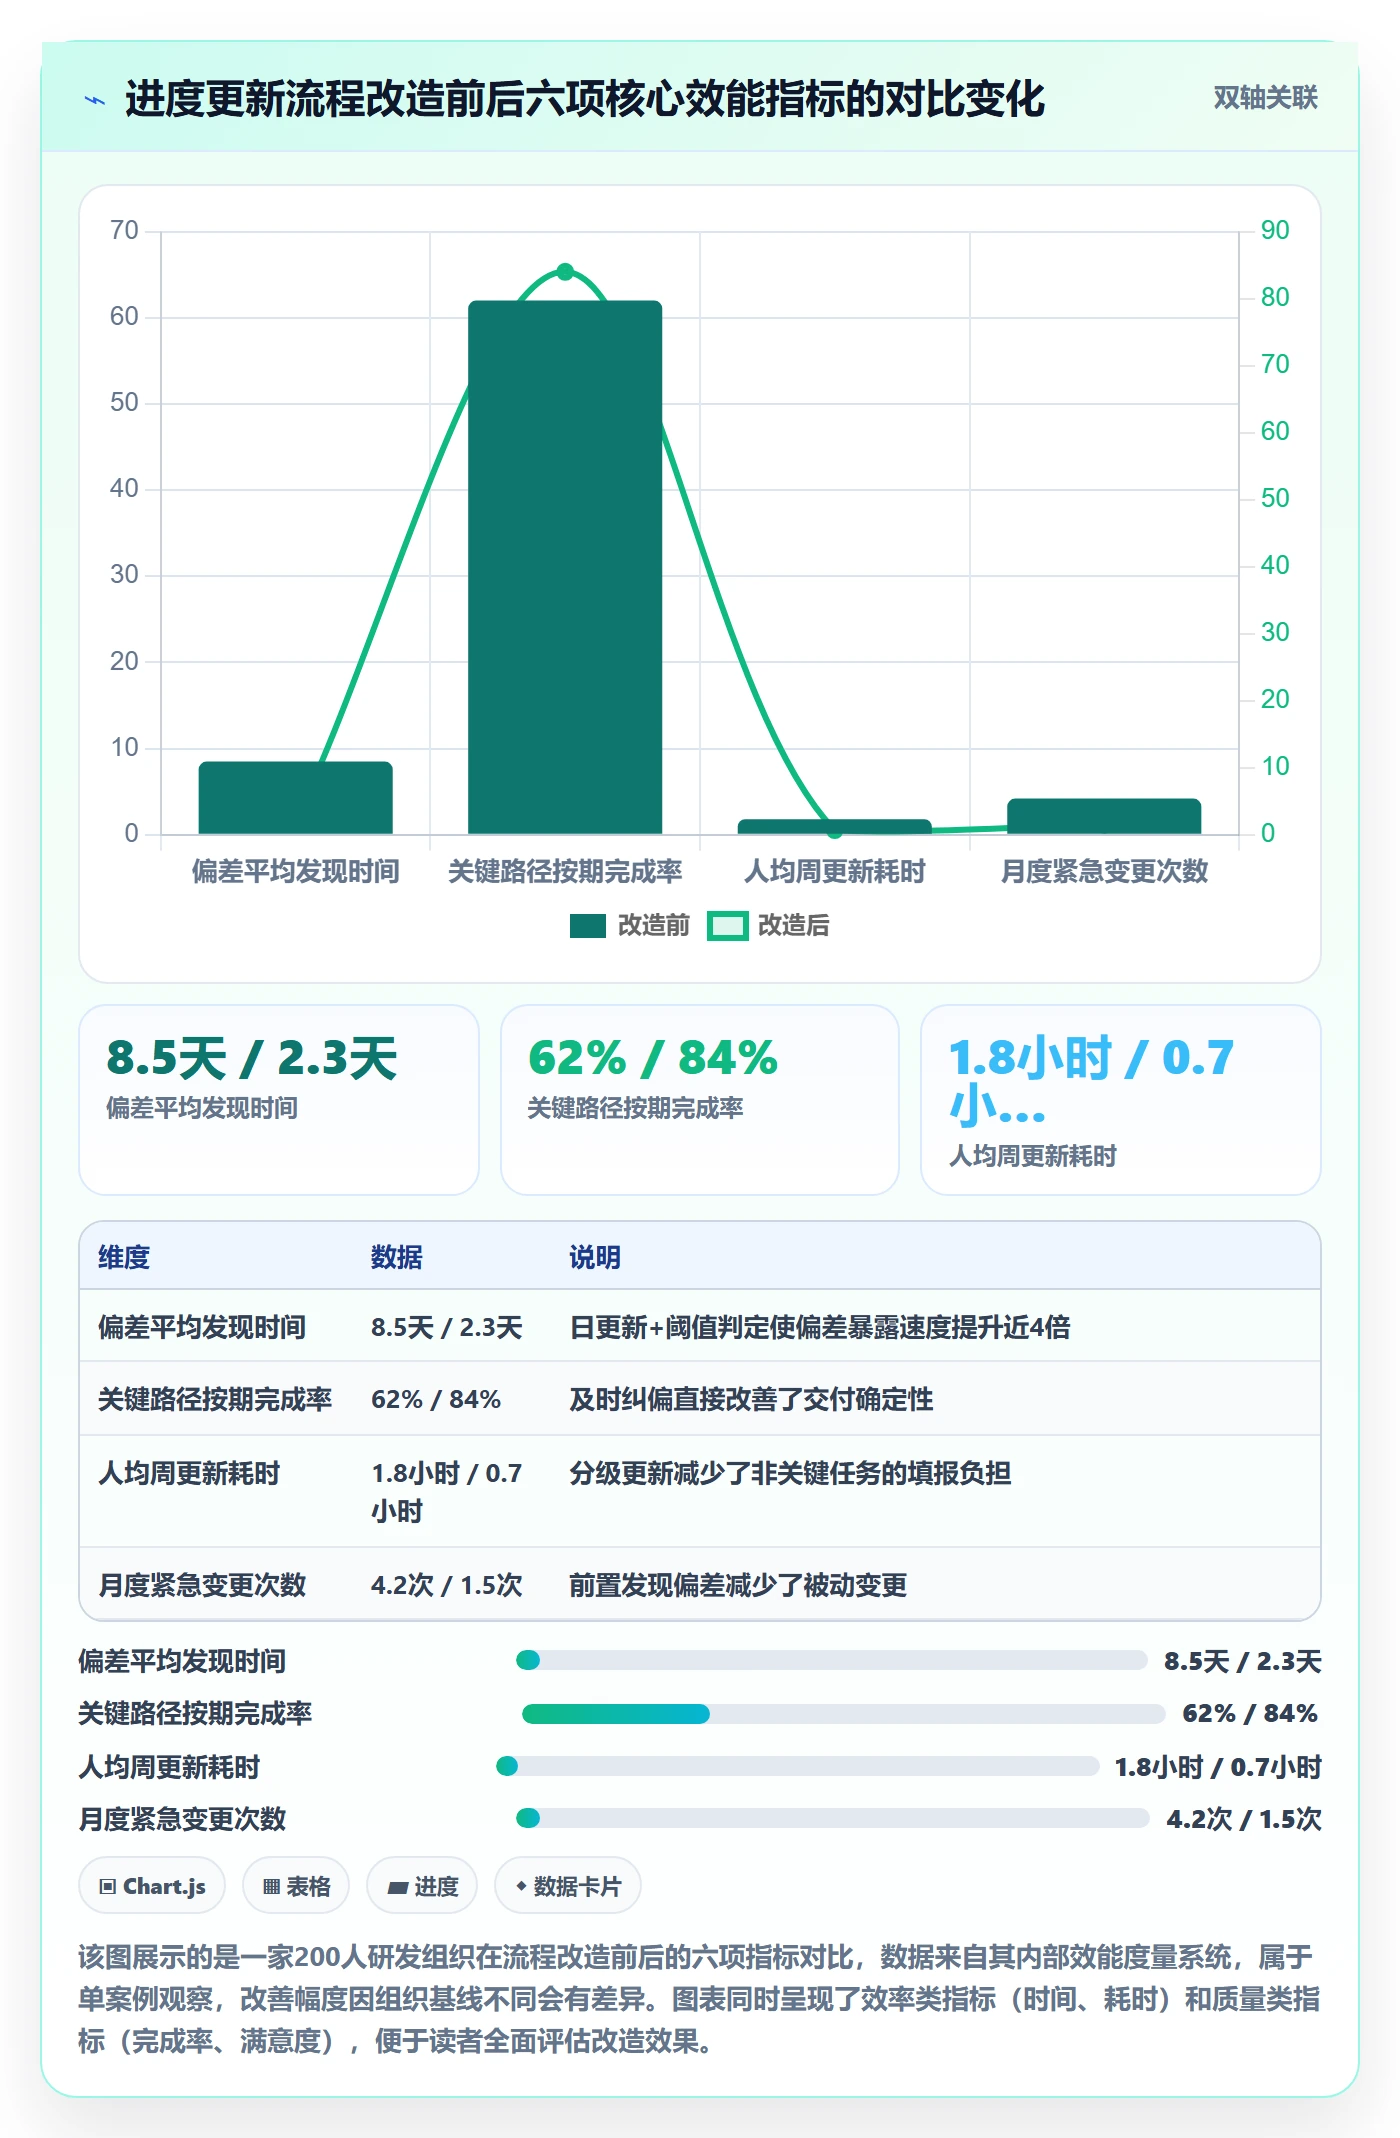Click table cell 4.2次 / 1.5次

(x=446, y=1584)
